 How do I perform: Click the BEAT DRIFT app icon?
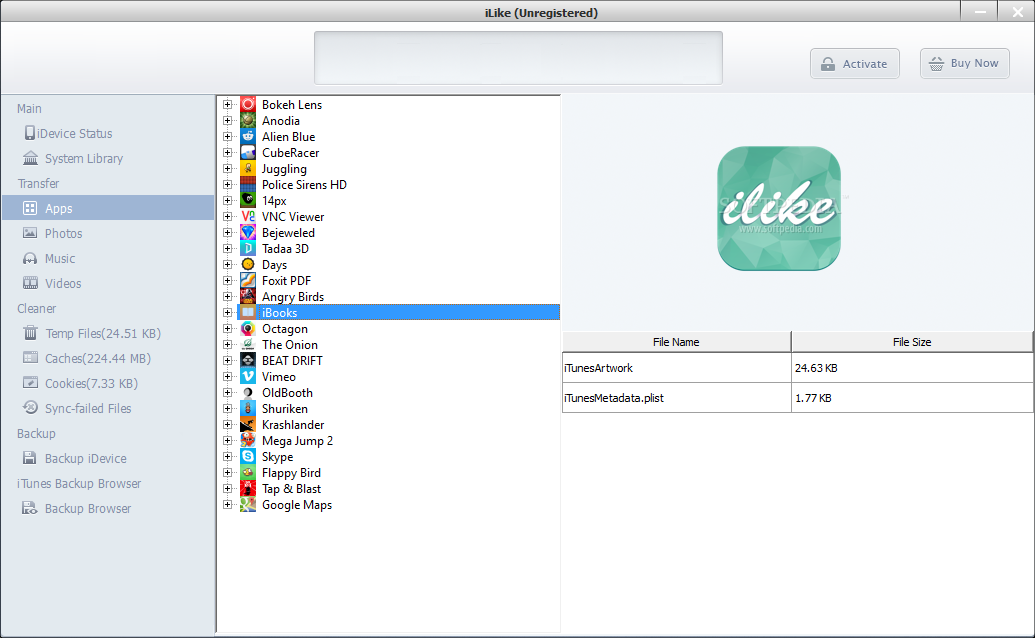point(248,360)
